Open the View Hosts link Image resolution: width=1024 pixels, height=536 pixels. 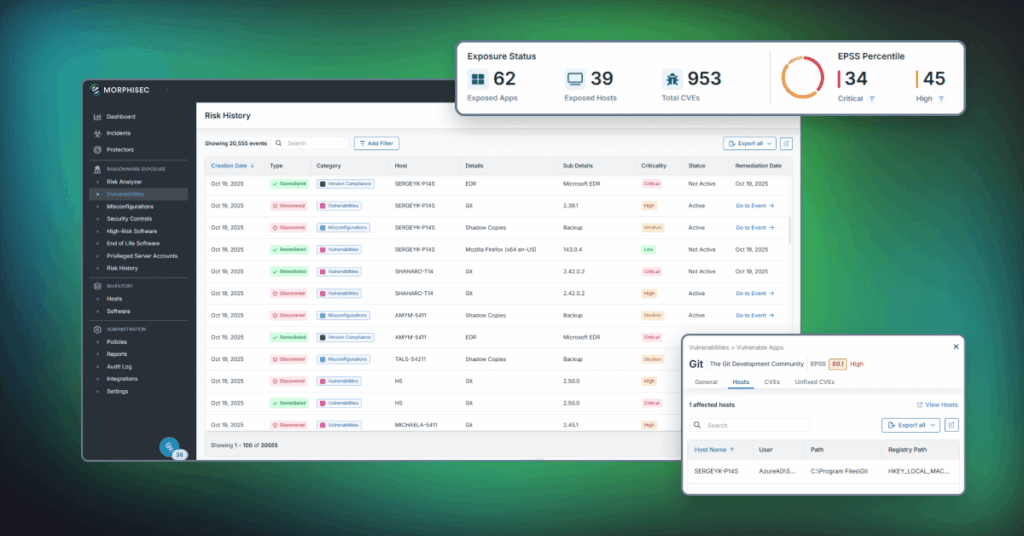click(x=937, y=405)
